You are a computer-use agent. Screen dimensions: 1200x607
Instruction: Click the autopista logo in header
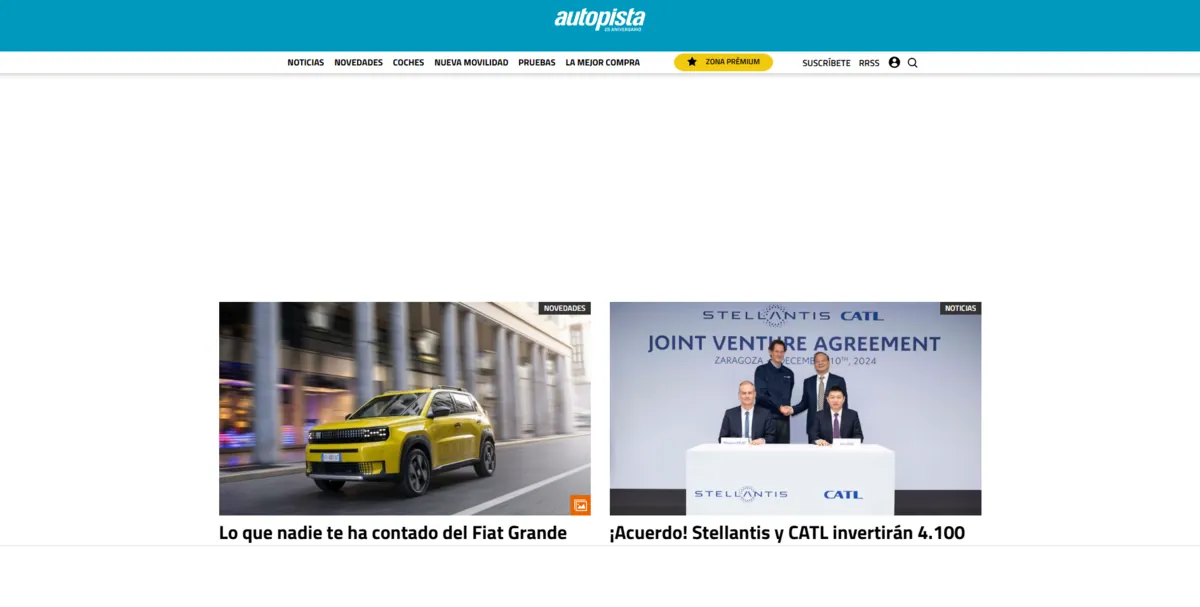(600, 19)
